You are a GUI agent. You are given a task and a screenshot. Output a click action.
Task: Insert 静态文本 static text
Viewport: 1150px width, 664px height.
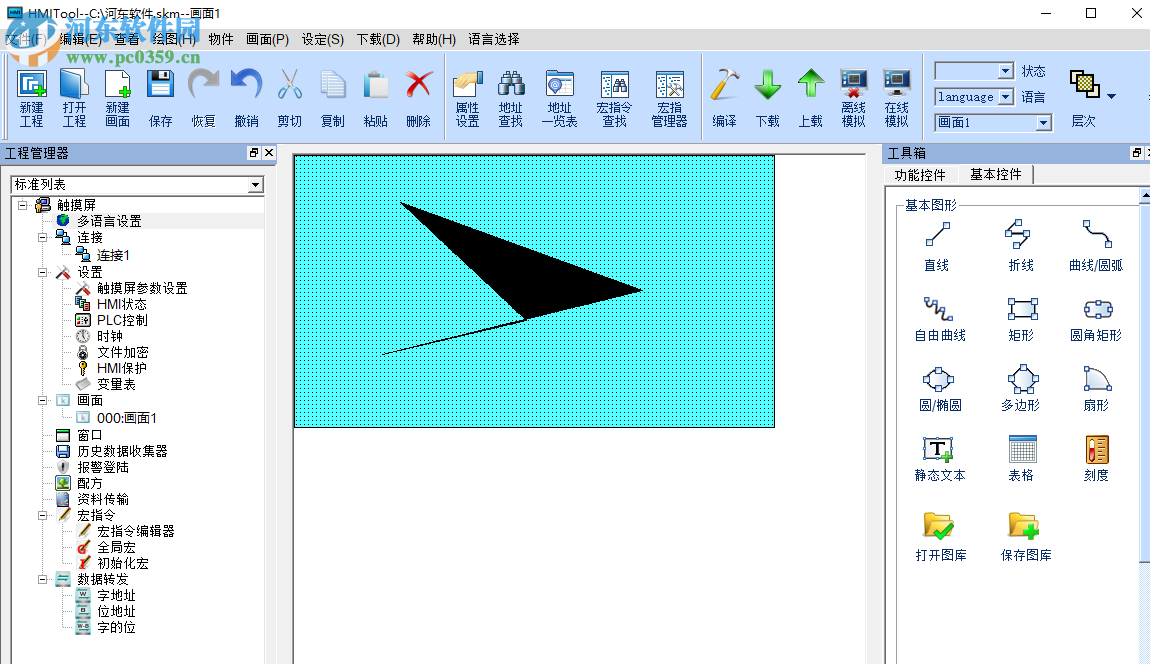(x=940, y=459)
